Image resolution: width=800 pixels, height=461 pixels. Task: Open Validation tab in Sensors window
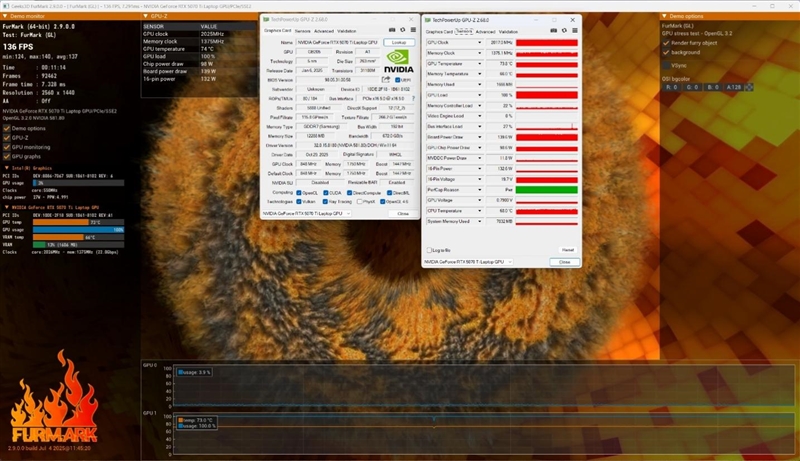tap(511, 31)
